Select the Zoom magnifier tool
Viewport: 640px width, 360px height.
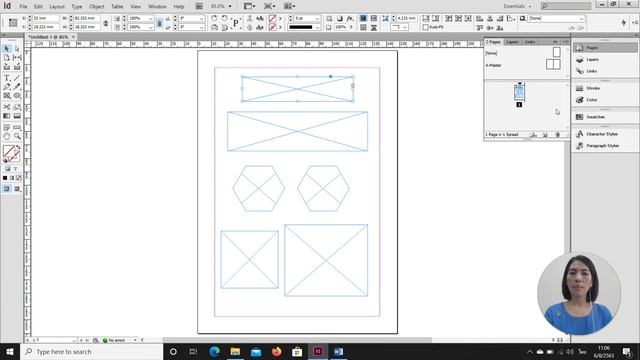[17, 136]
